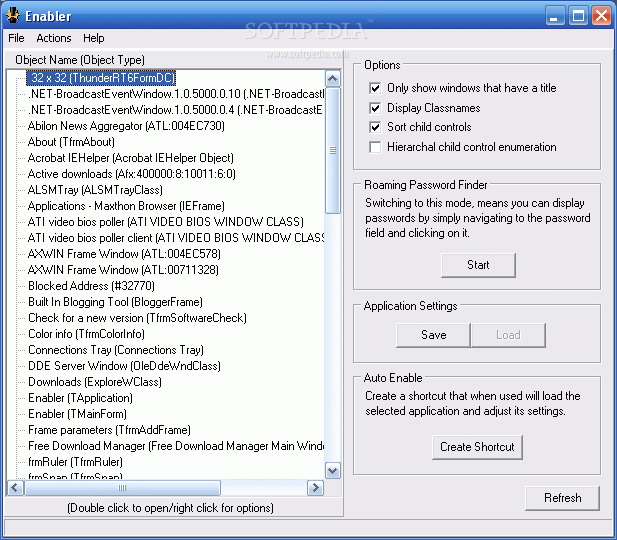Select AXWIN Frame Window (ATL:00711328)
This screenshot has width=617, height=540.
tap(123, 270)
